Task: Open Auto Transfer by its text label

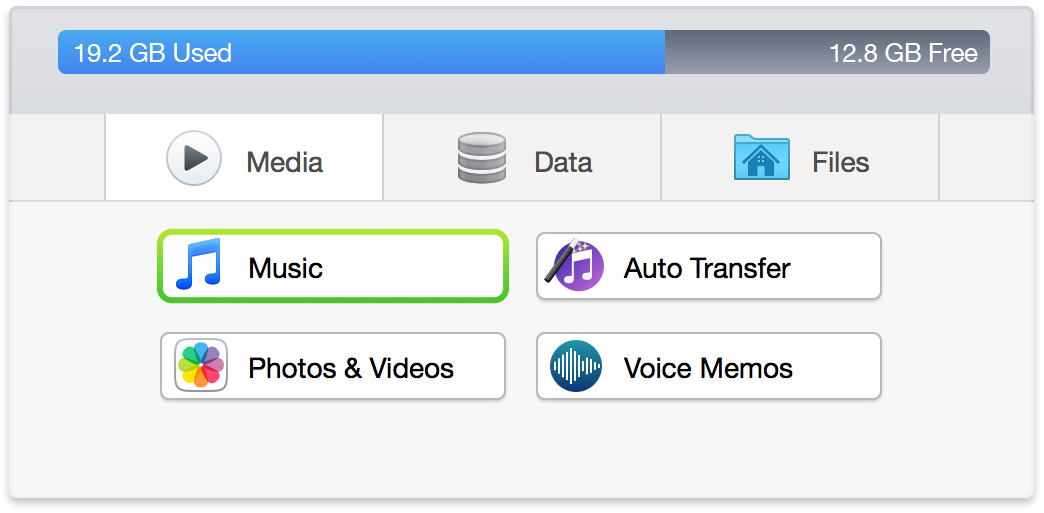Action: [x=707, y=268]
